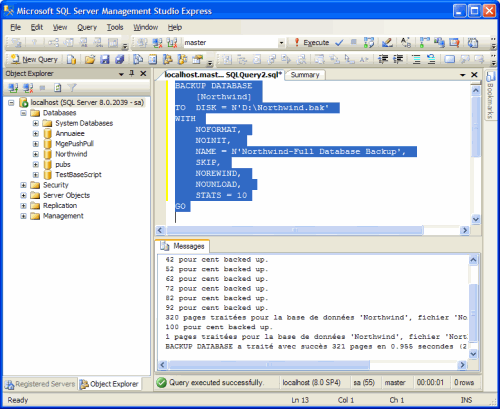Open the View menu
The width and height of the screenshot is (500, 409).
coord(60,27)
